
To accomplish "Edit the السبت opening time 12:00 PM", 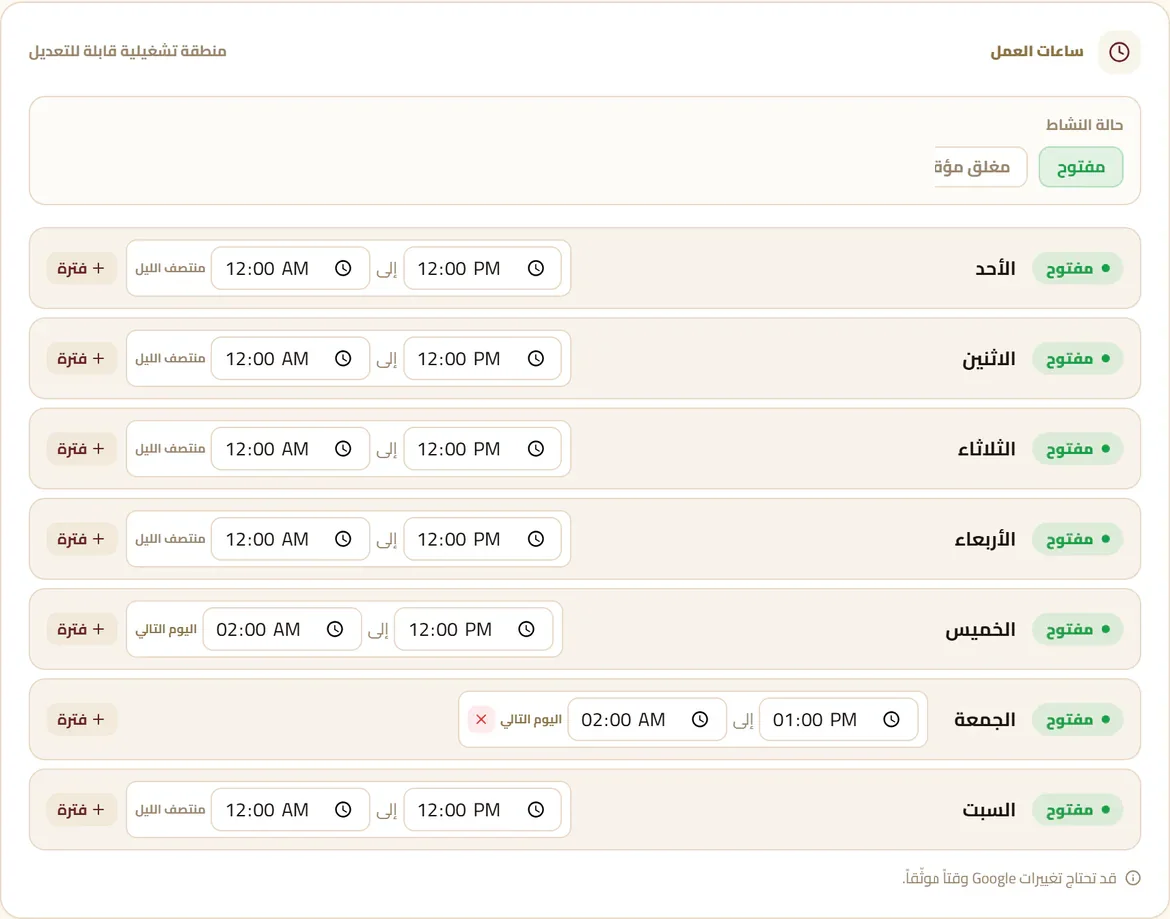I will click(482, 810).
